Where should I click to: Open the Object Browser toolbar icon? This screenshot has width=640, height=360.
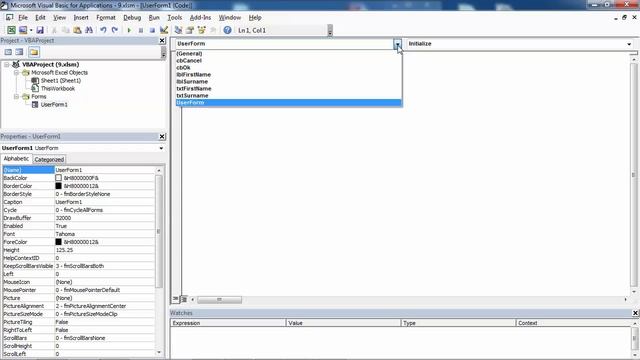pyautogui.click(x=202, y=30)
